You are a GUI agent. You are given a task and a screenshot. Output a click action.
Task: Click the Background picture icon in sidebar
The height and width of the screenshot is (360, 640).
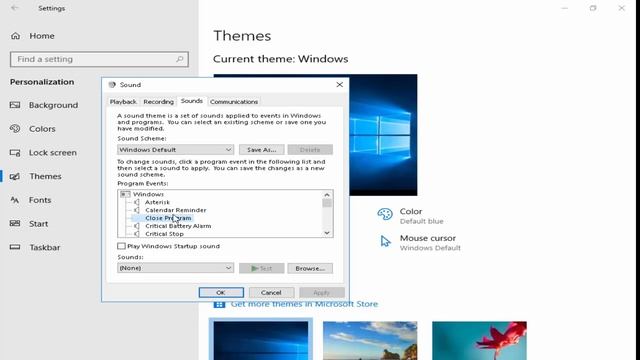click(x=15, y=105)
